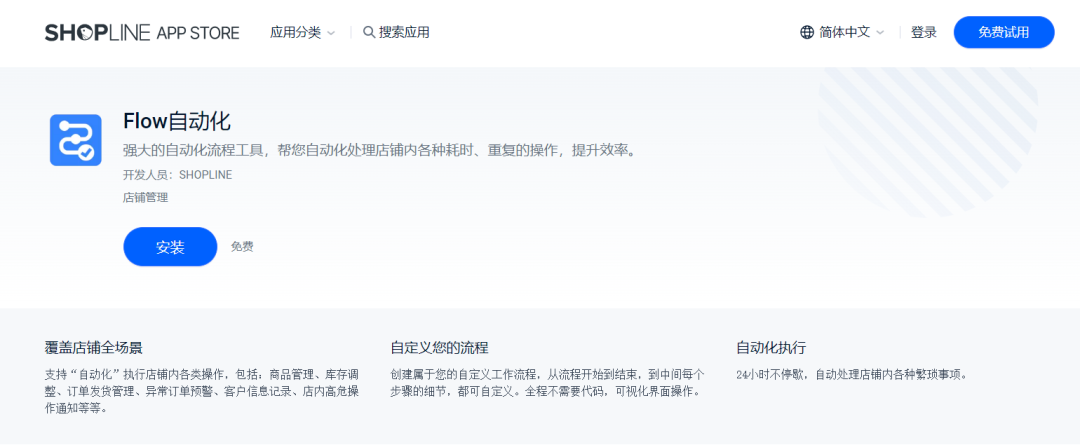The image size is (1080, 445).
Task: Click the Flow自动化 title
Action: pos(177,122)
